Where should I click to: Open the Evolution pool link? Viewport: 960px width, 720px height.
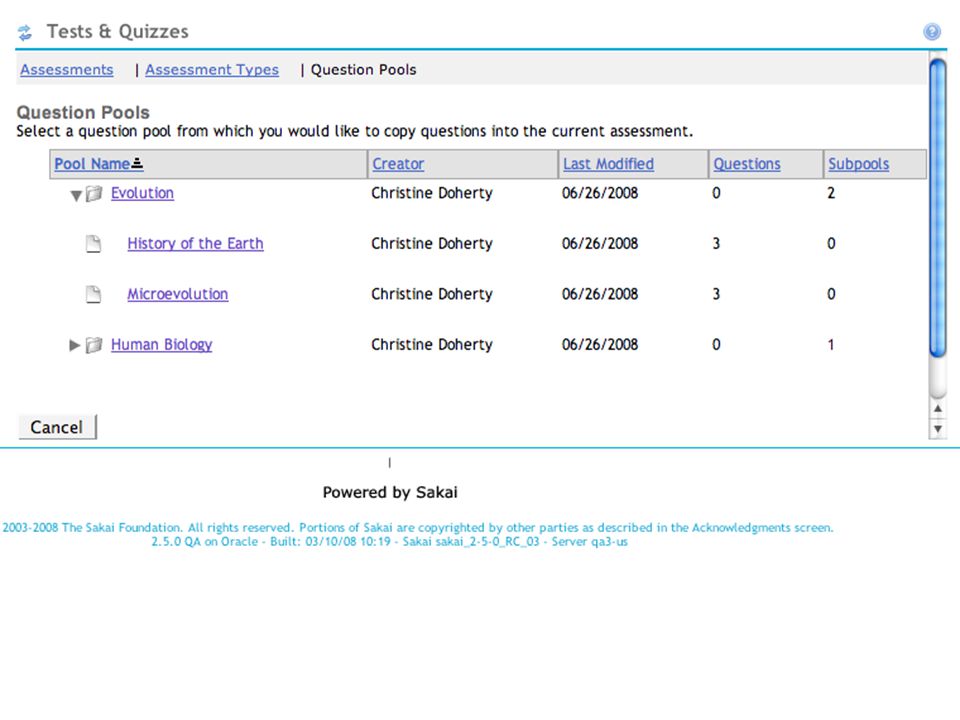click(x=142, y=193)
